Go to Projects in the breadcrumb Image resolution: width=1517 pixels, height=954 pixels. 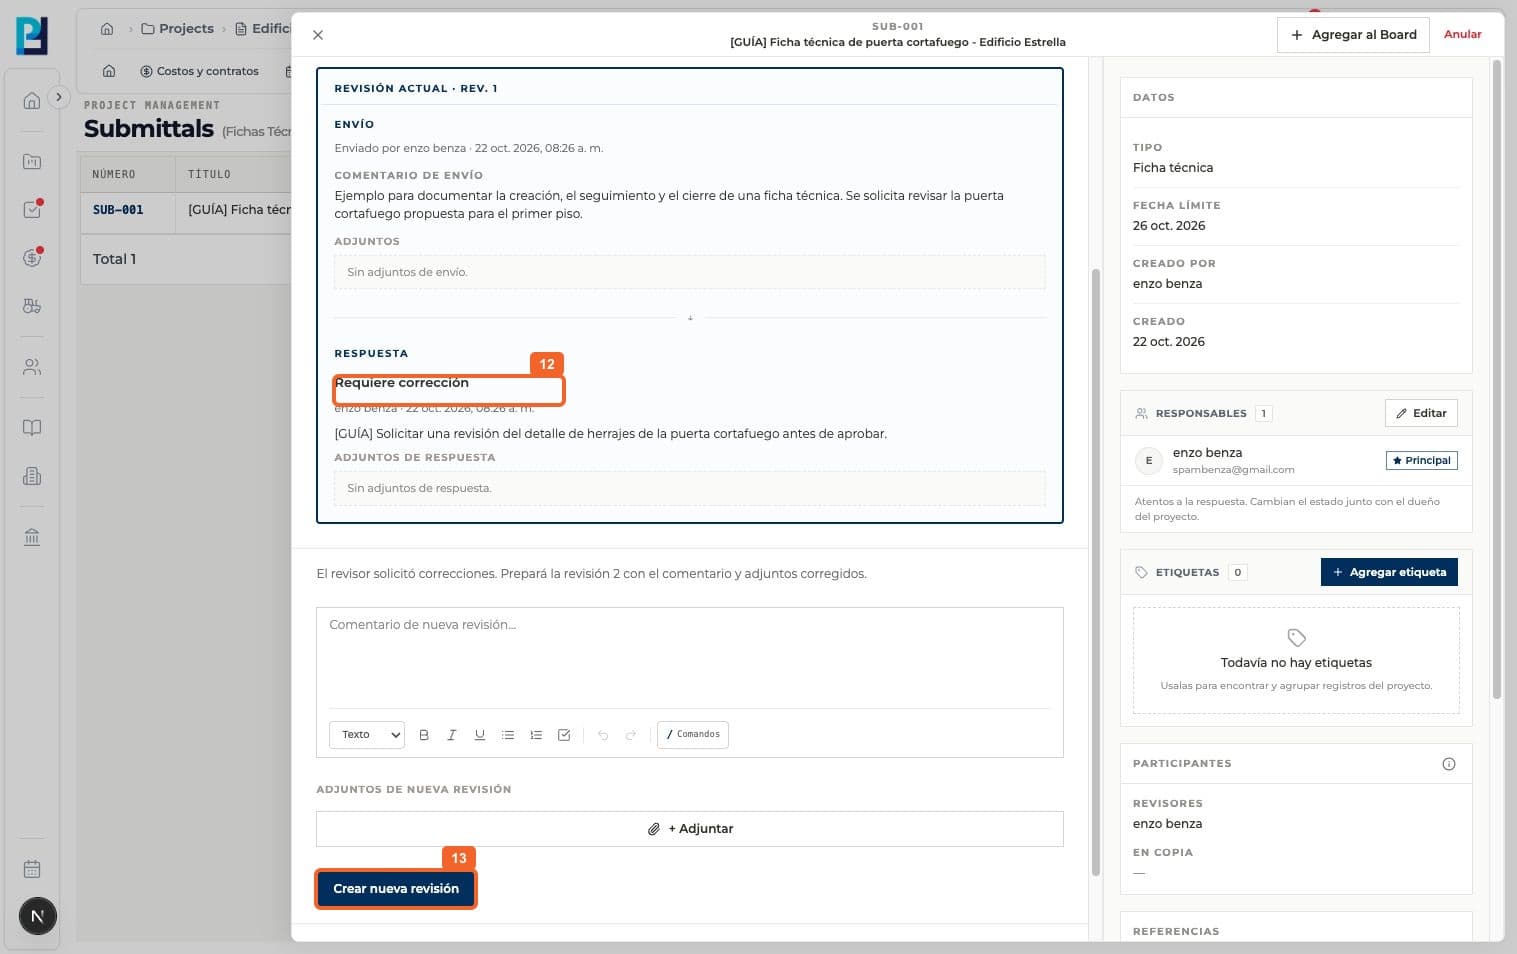coord(178,29)
